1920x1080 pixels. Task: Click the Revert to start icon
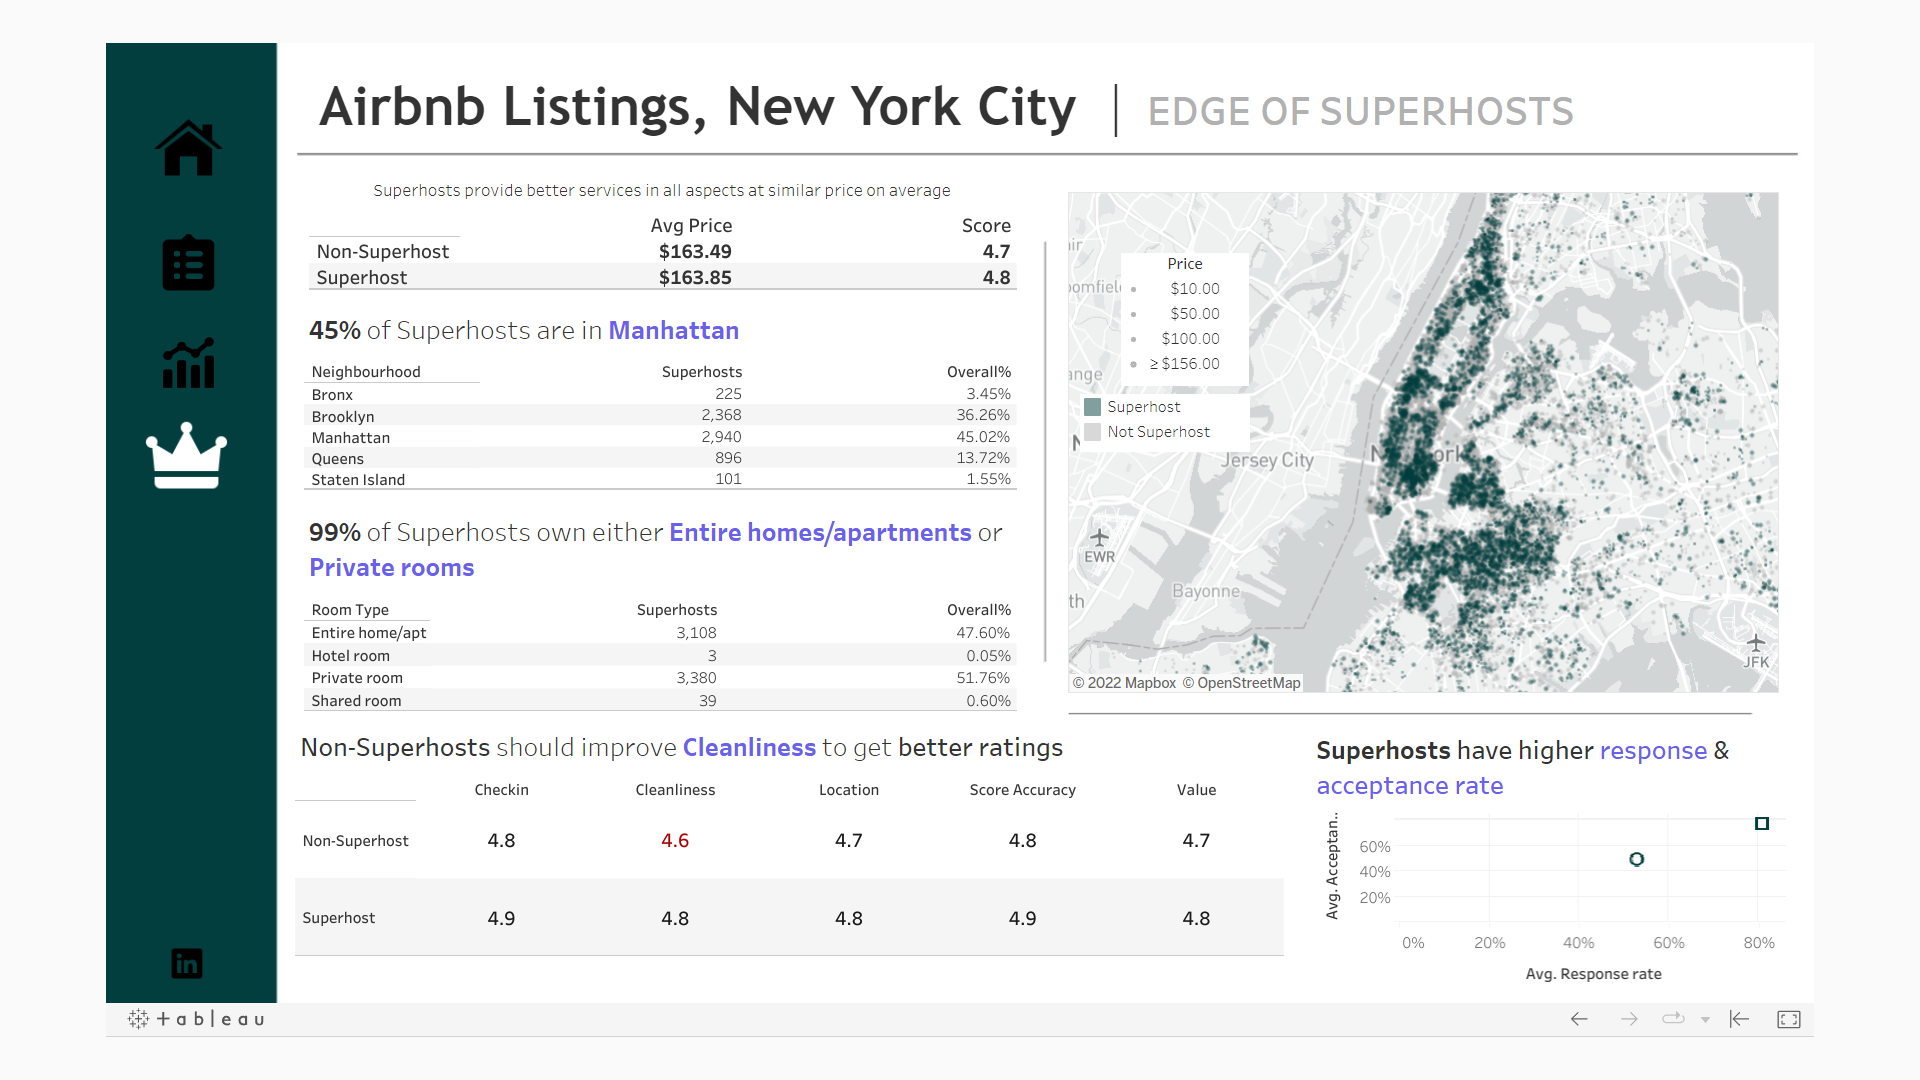tap(1739, 1019)
